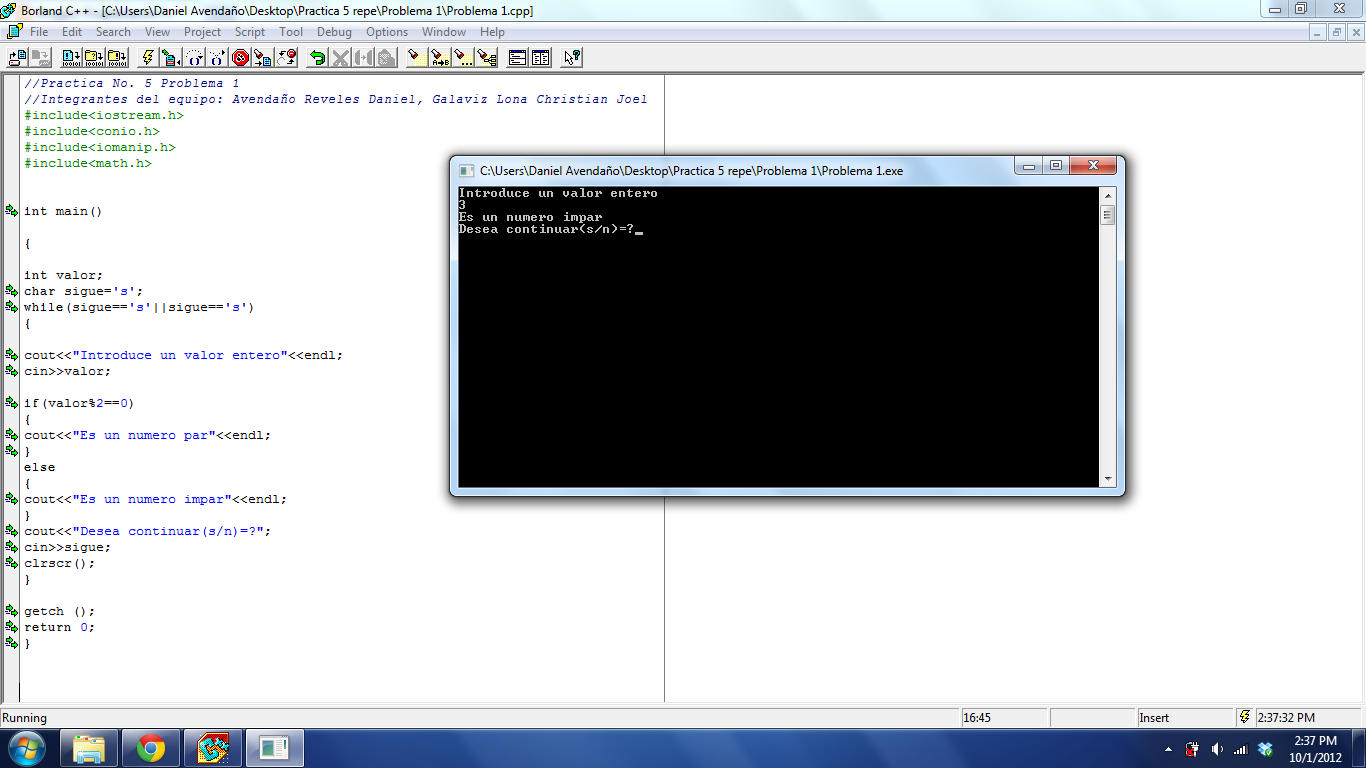Click the Find flashlight toolbar icon
The height and width of the screenshot is (768, 1366).
point(416,58)
